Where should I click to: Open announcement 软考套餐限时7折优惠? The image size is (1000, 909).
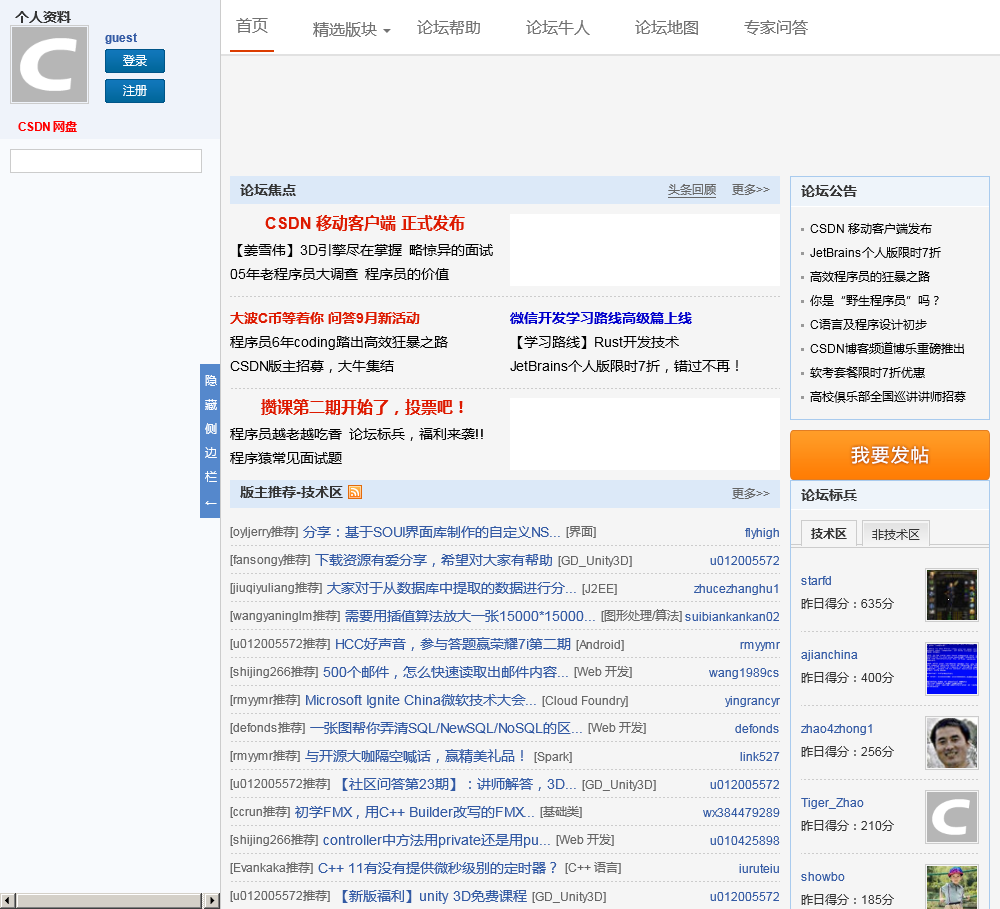[867, 373]
